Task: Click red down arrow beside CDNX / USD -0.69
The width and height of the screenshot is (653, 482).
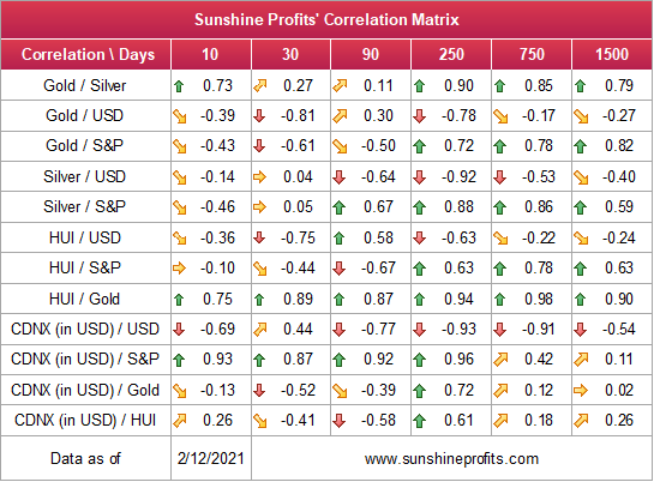Action: pos(179,330)
